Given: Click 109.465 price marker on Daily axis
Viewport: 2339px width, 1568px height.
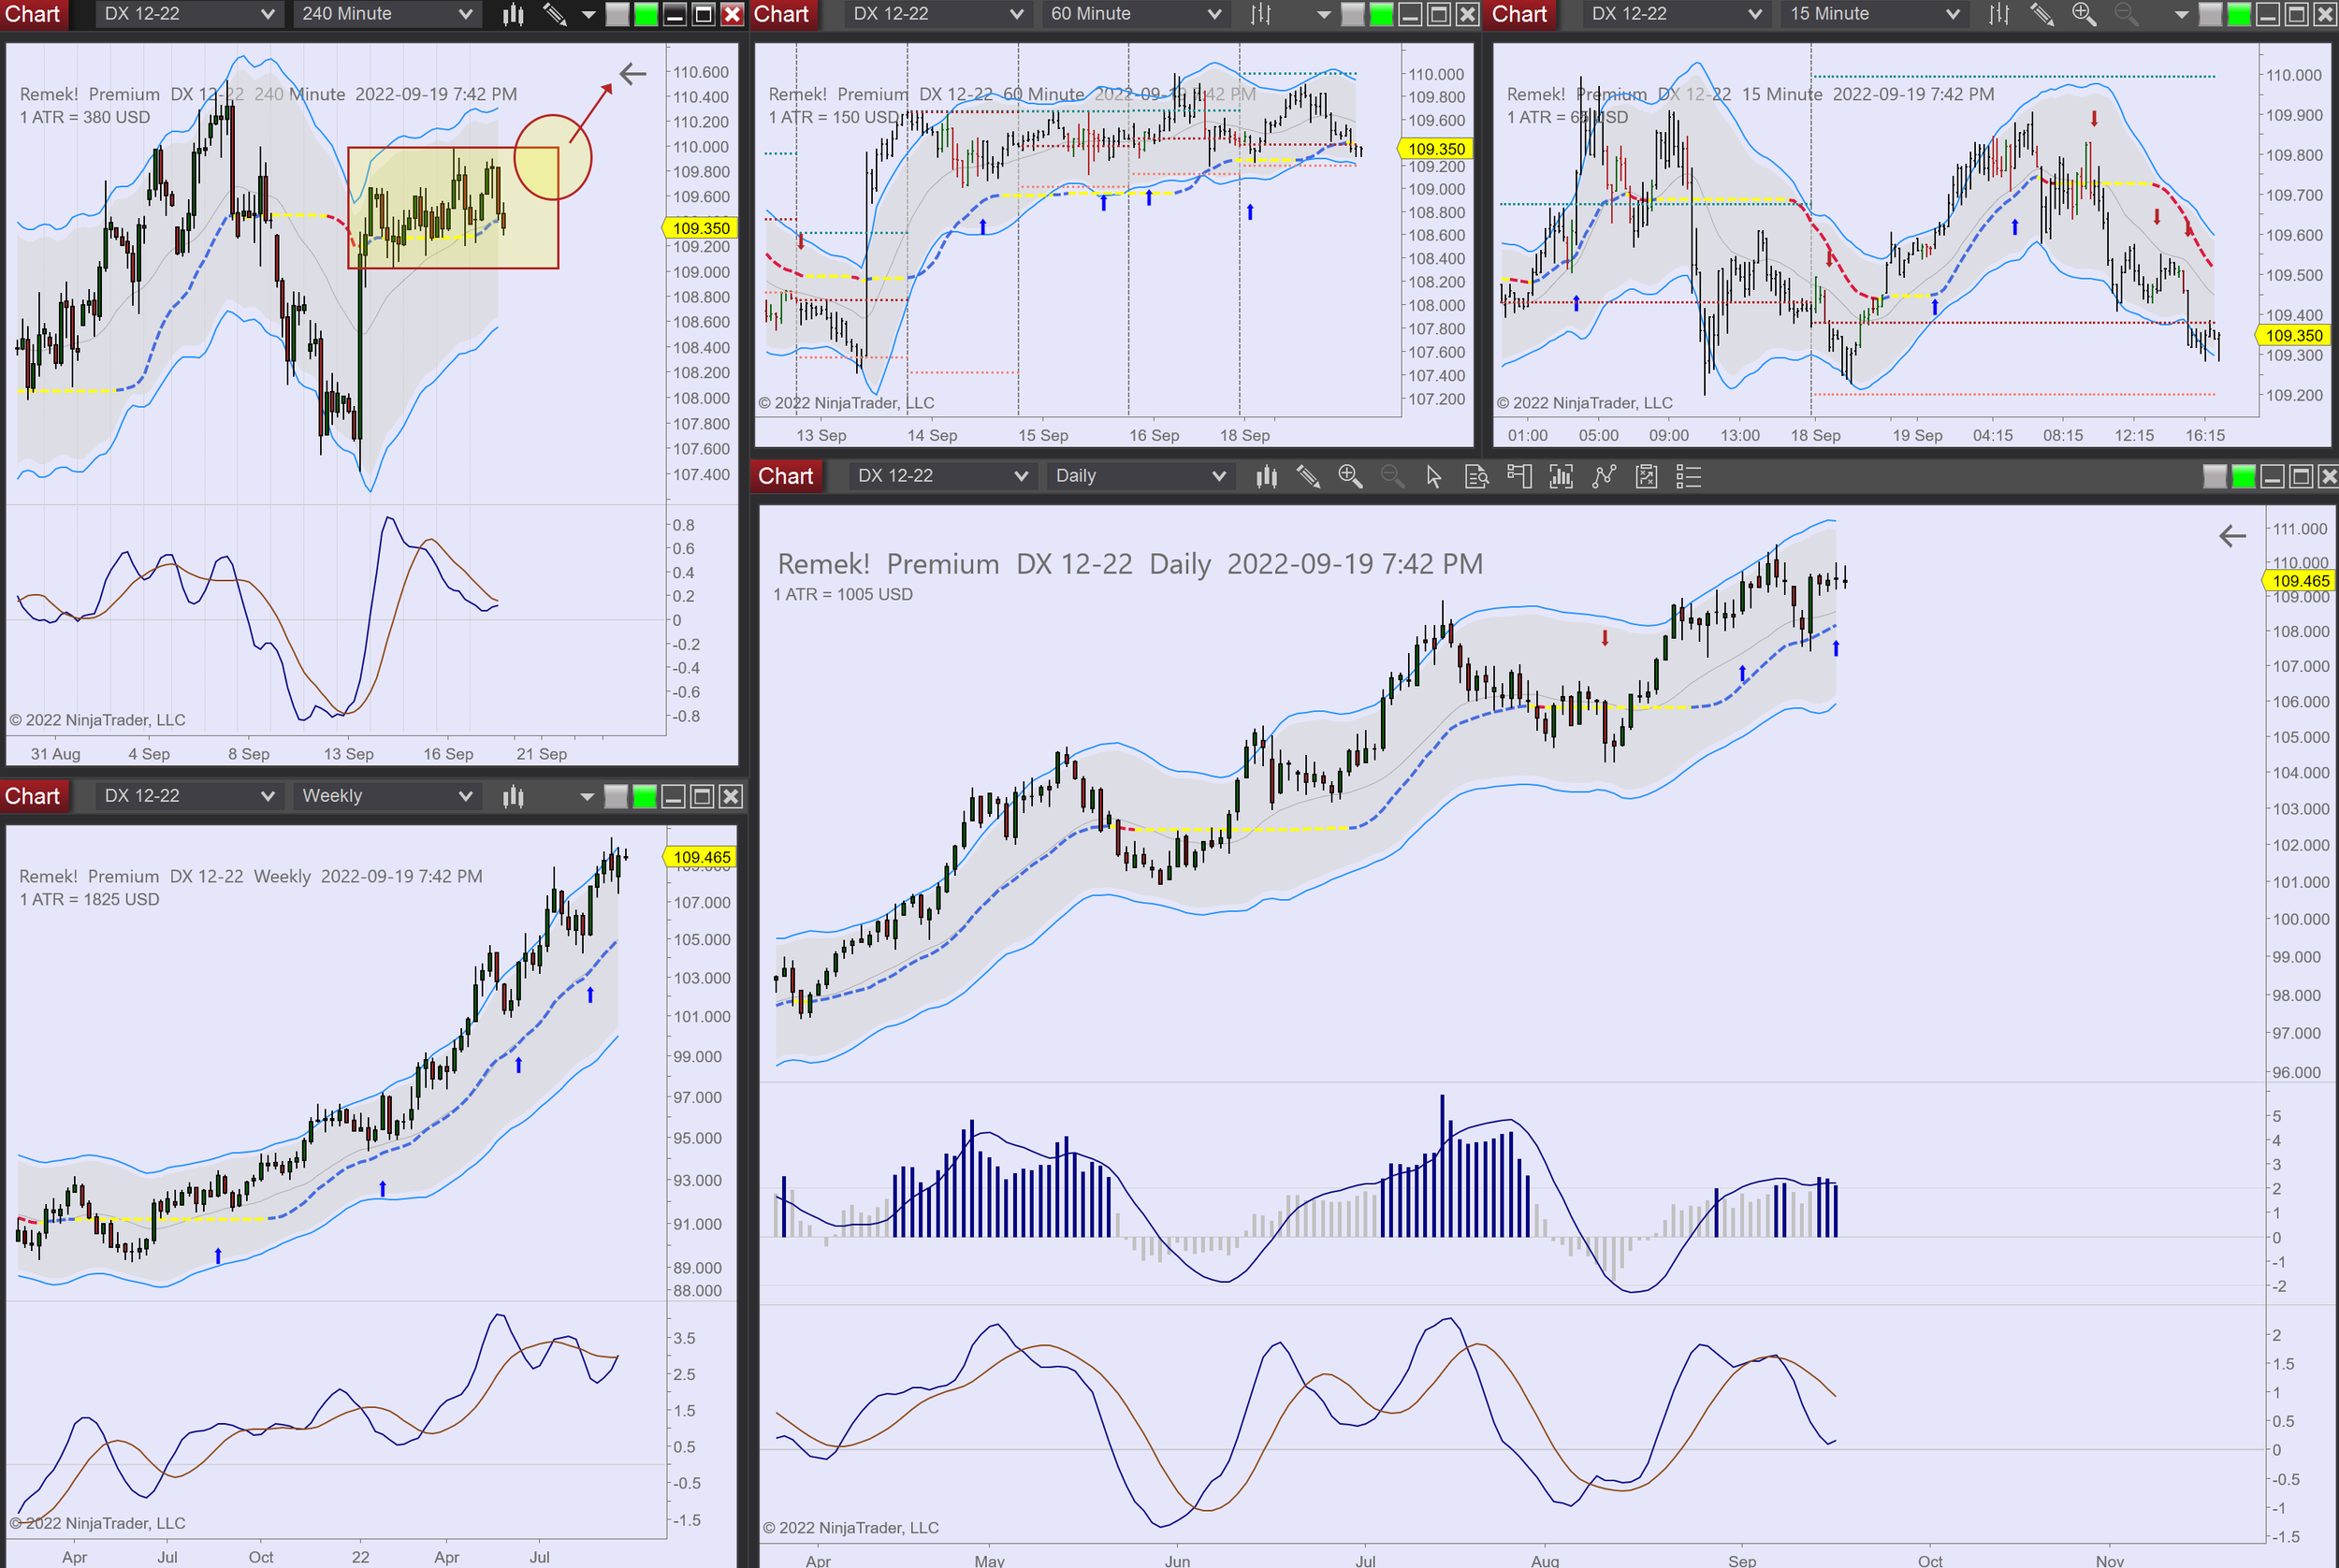Looking at the screenshot, I should click(x=2300, y=581).
